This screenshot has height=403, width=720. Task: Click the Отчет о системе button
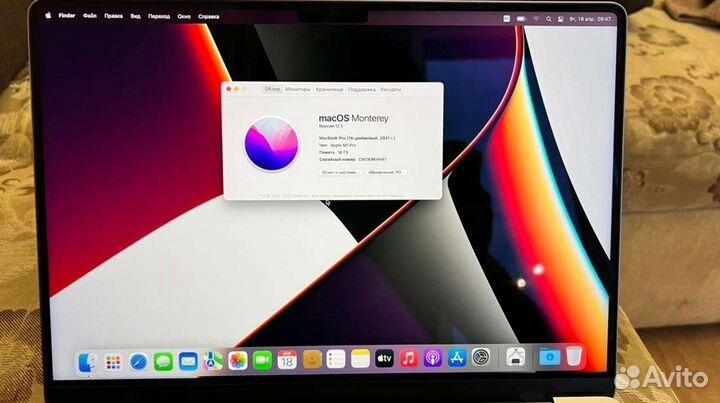click(340, 173)
